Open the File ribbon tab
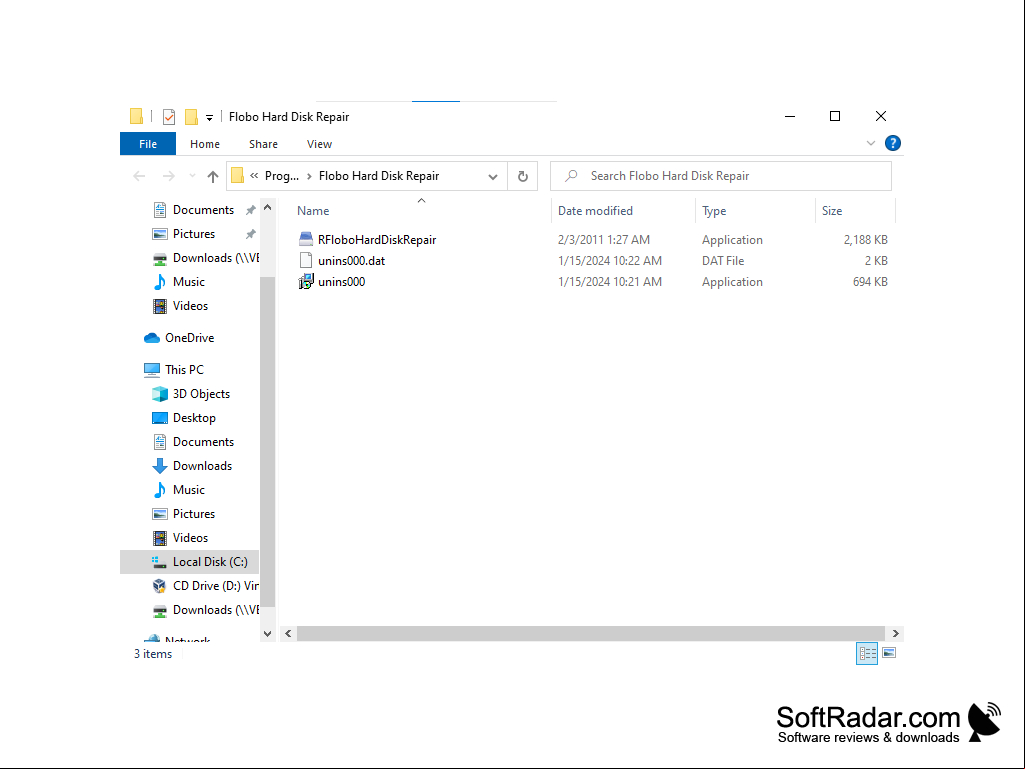Viewport: 1025px width, 769px height. click(148, 144)
